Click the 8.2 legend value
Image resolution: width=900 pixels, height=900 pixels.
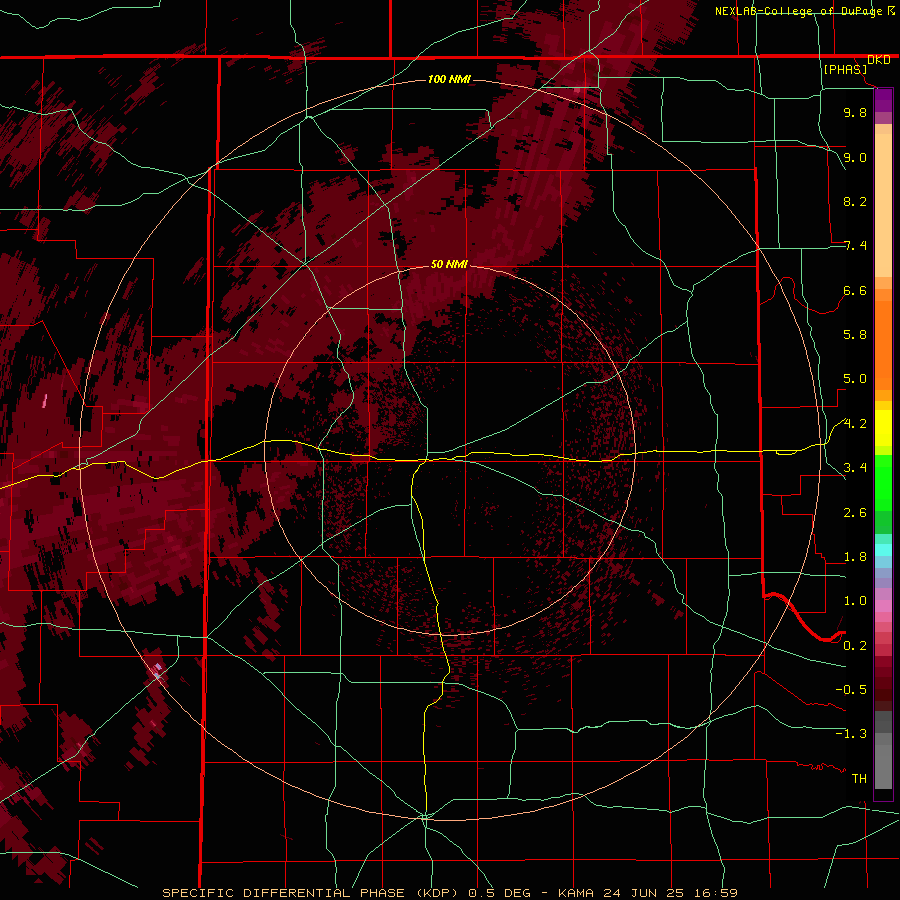coord(855,201)
